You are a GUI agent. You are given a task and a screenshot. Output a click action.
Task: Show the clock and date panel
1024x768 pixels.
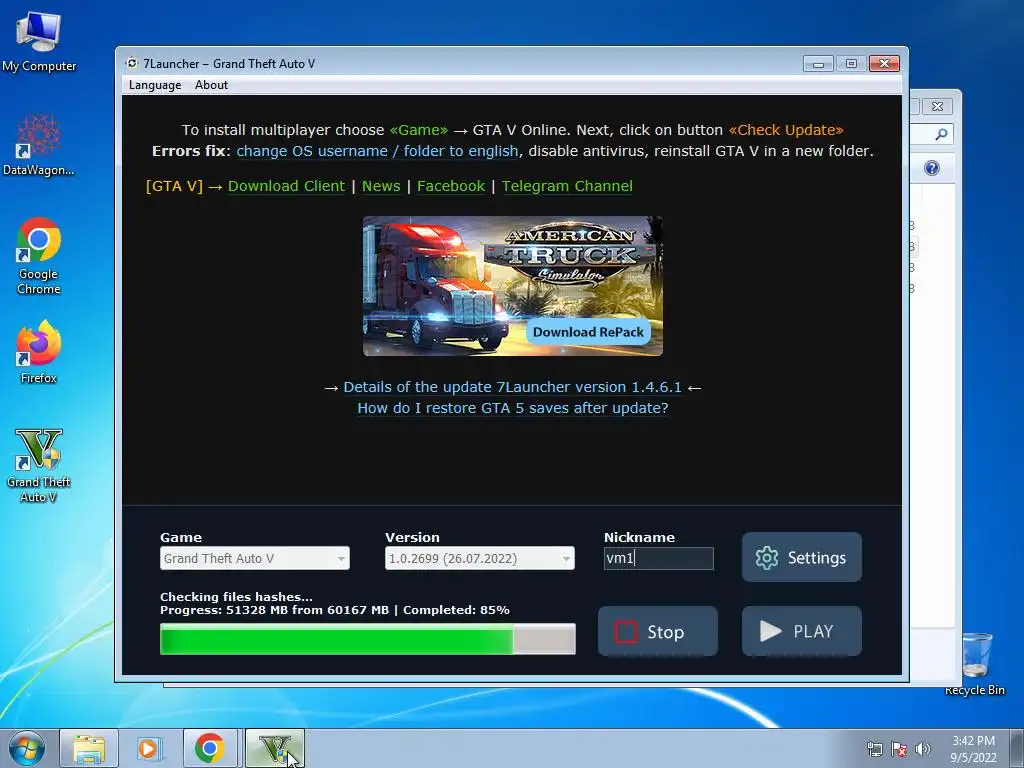coord(973,749)
